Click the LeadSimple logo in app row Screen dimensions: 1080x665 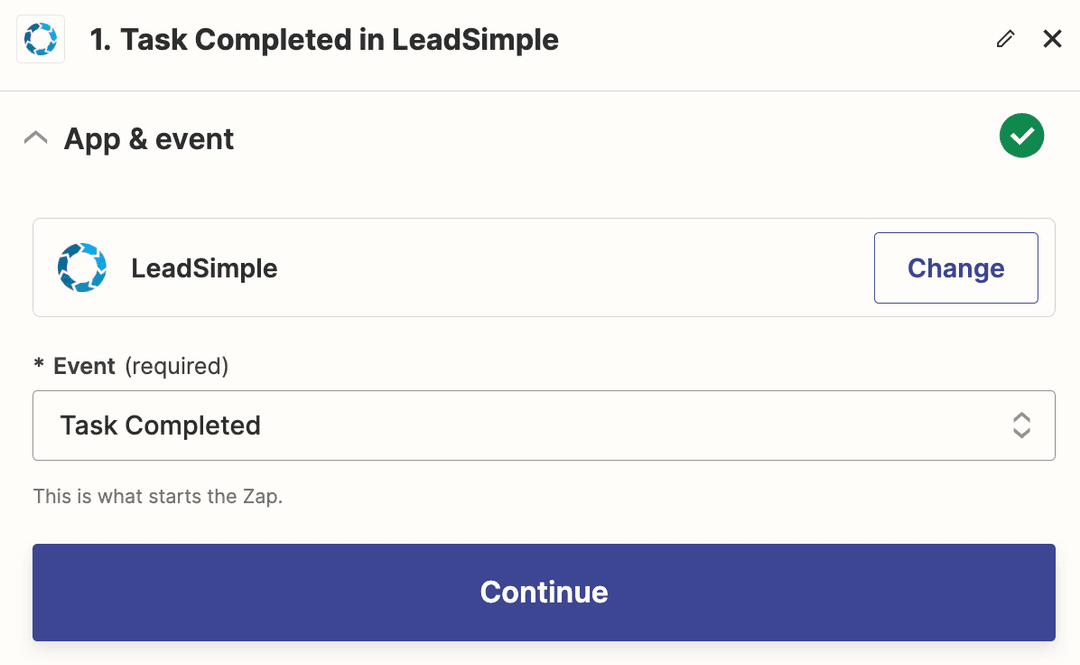click(x=81, y=268)
